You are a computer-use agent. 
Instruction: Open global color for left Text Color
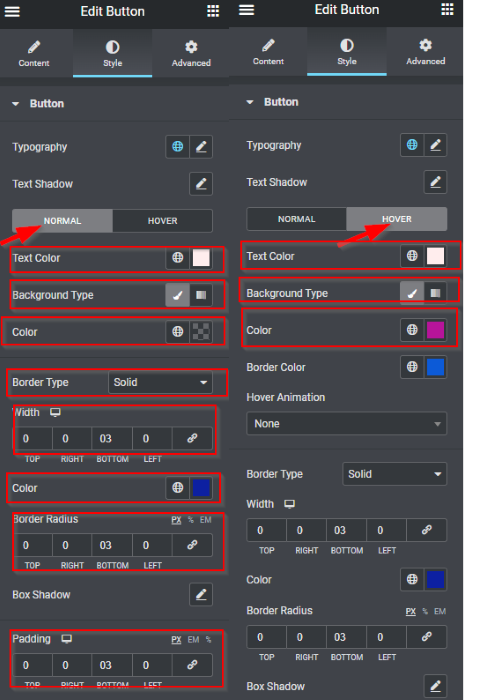pos(177,258)
